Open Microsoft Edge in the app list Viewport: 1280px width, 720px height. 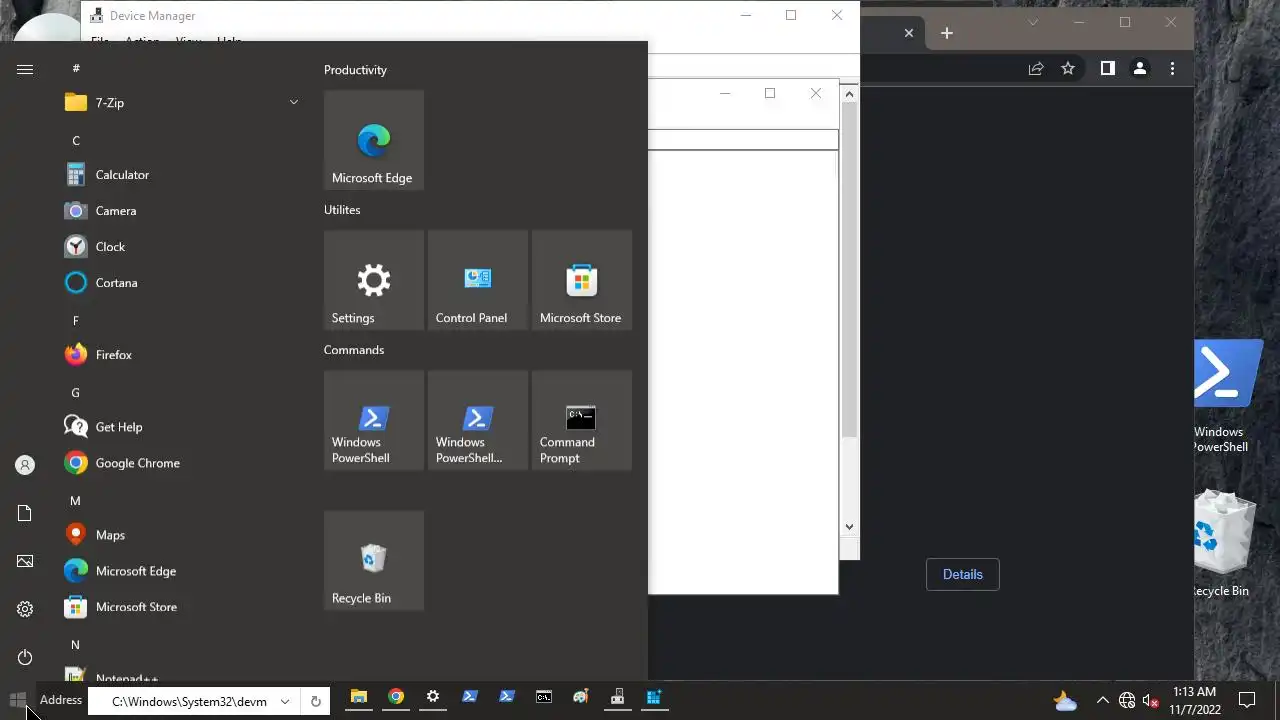182,571
